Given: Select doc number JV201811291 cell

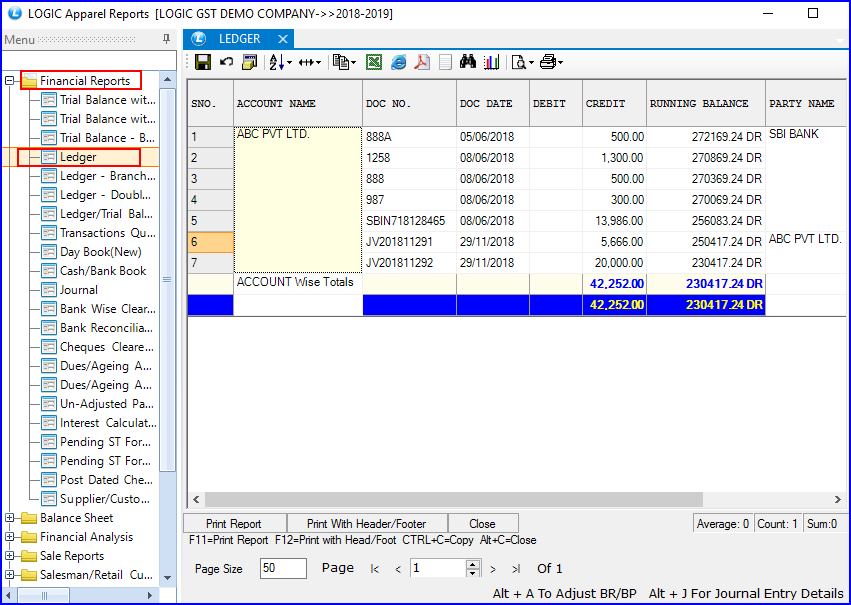Looking at the screenshot, I should (409, 242).
